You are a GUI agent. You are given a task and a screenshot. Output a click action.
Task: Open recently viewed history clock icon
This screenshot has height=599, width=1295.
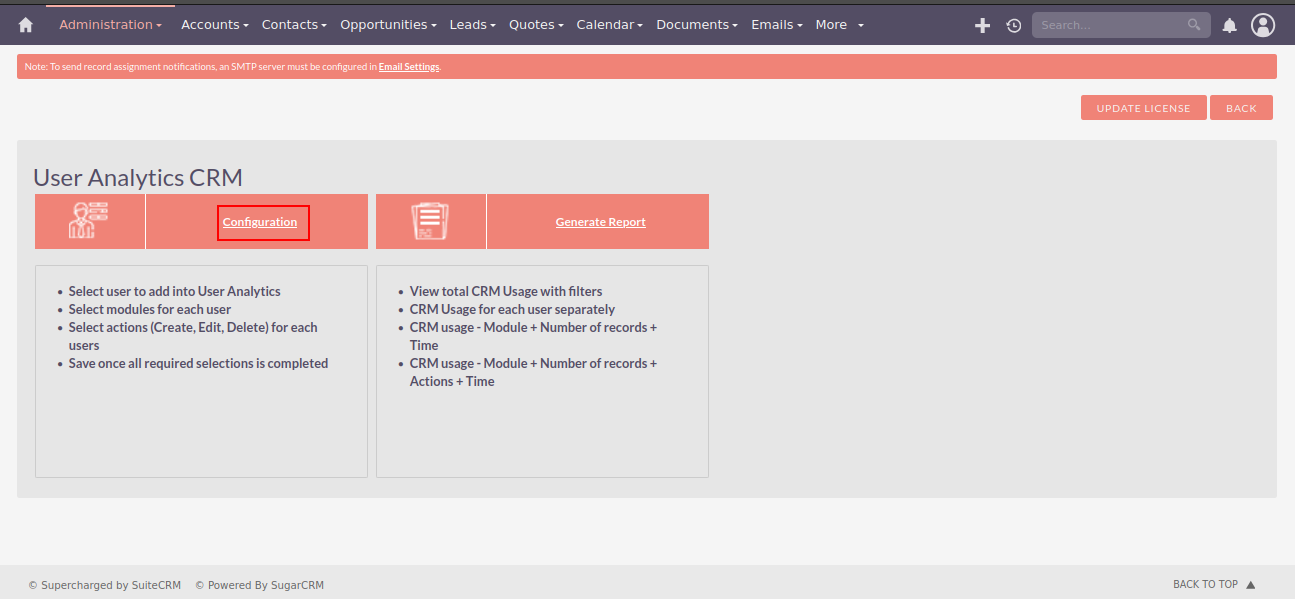pyautogui.click(x=1013, y=24)
